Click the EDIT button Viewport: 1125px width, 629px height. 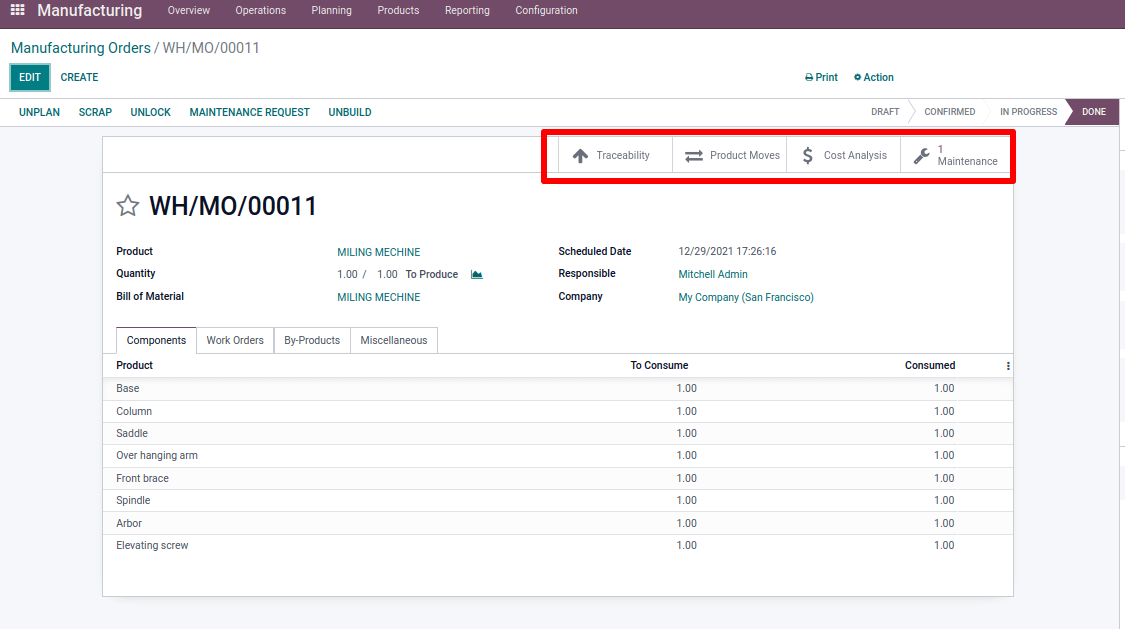[x=30, y=77]
